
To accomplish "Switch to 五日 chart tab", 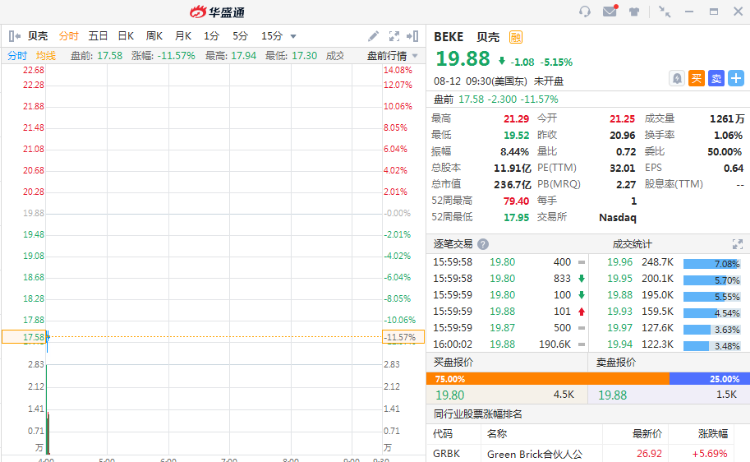I will (98, 36).
